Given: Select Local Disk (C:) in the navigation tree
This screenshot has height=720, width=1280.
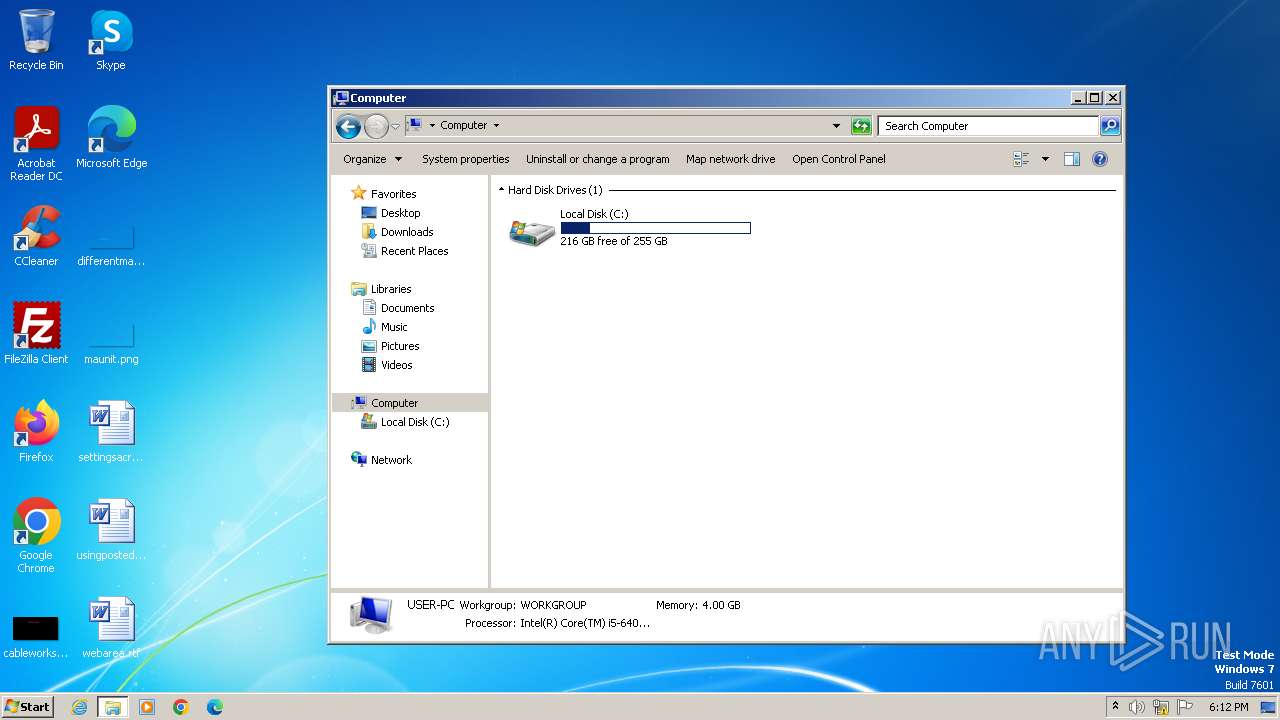Looking at the screenshot, I should (x=415, y=422).
